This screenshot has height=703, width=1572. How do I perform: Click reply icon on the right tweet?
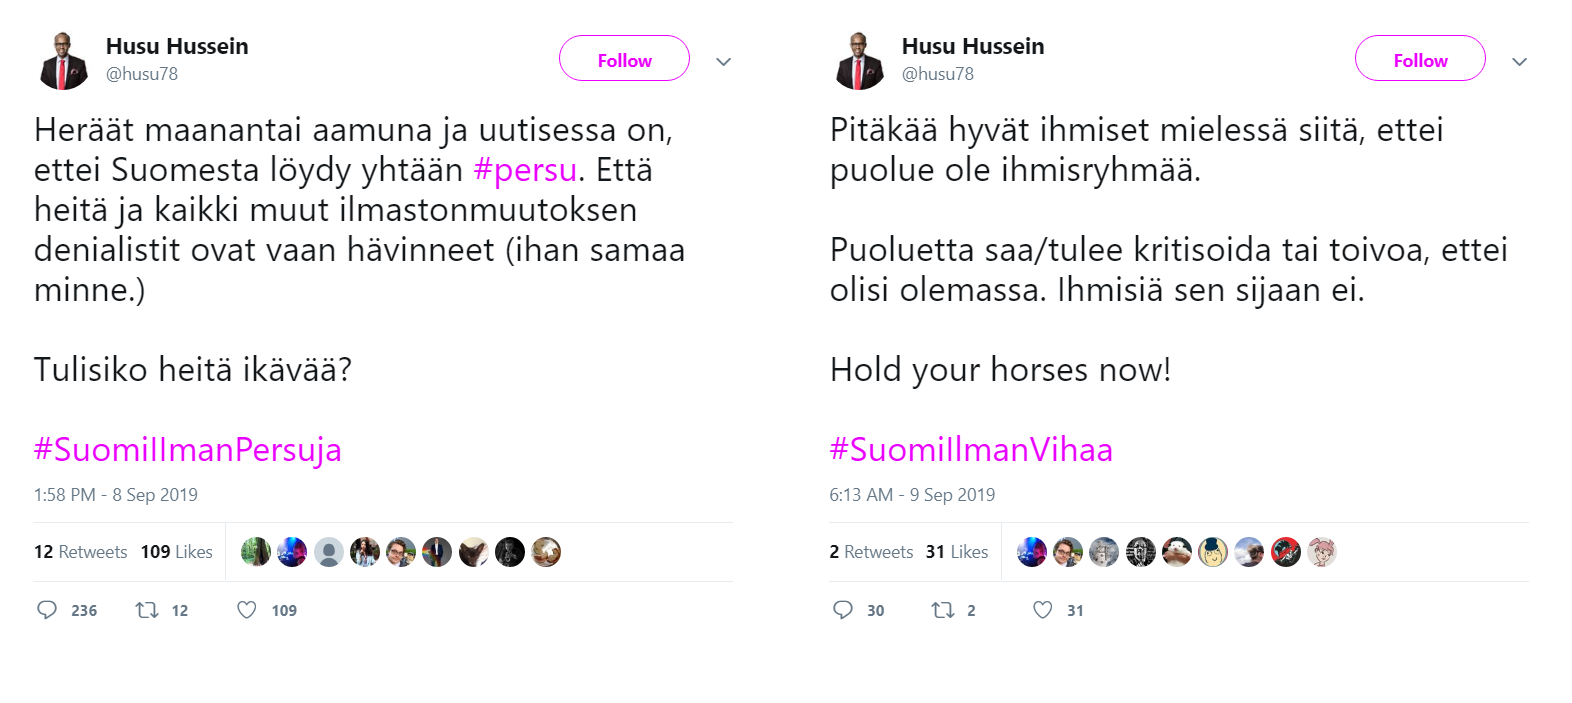point(843,610)
